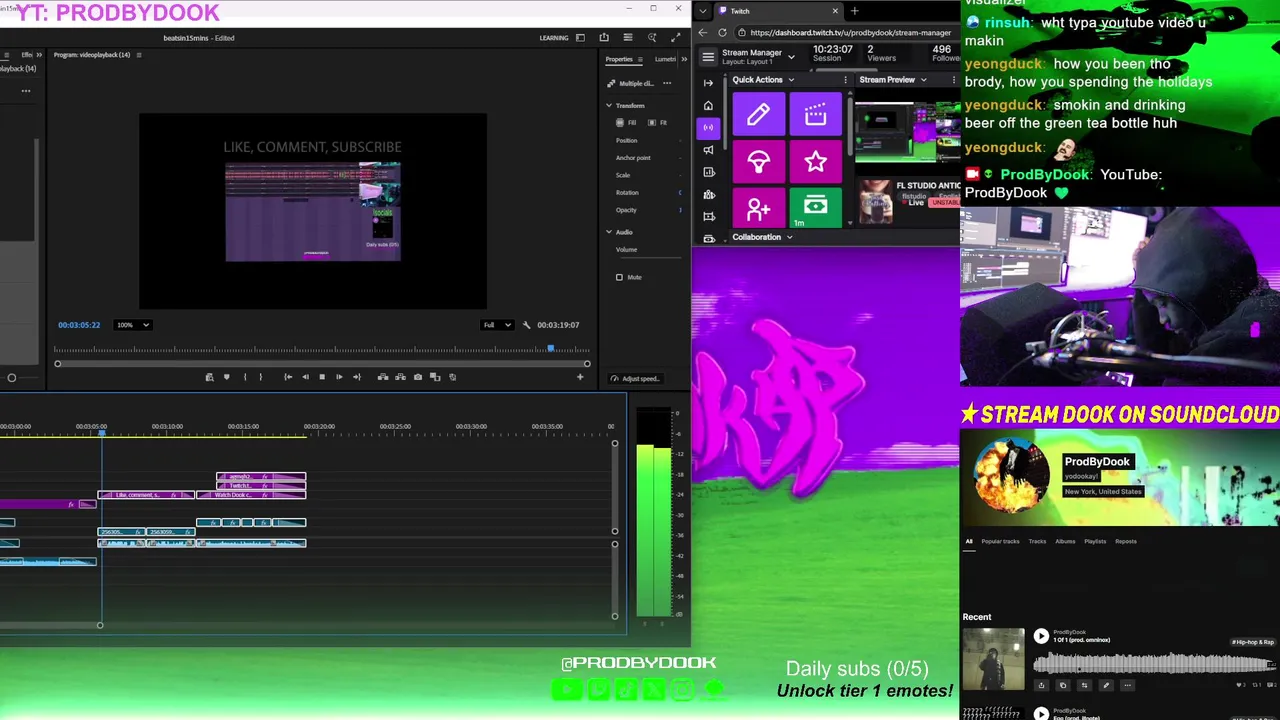The height and width of the screenshot is (720, 1280).
Task: Open the Full playback resolution dropdown
Action: pos(497,325)
